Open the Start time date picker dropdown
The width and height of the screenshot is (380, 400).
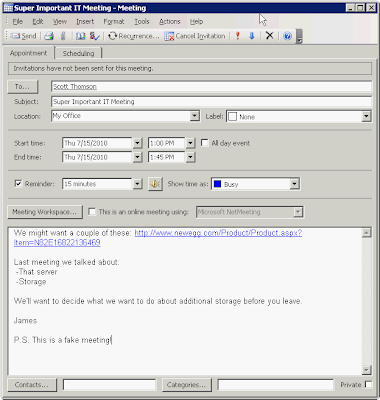click(137, 143)
